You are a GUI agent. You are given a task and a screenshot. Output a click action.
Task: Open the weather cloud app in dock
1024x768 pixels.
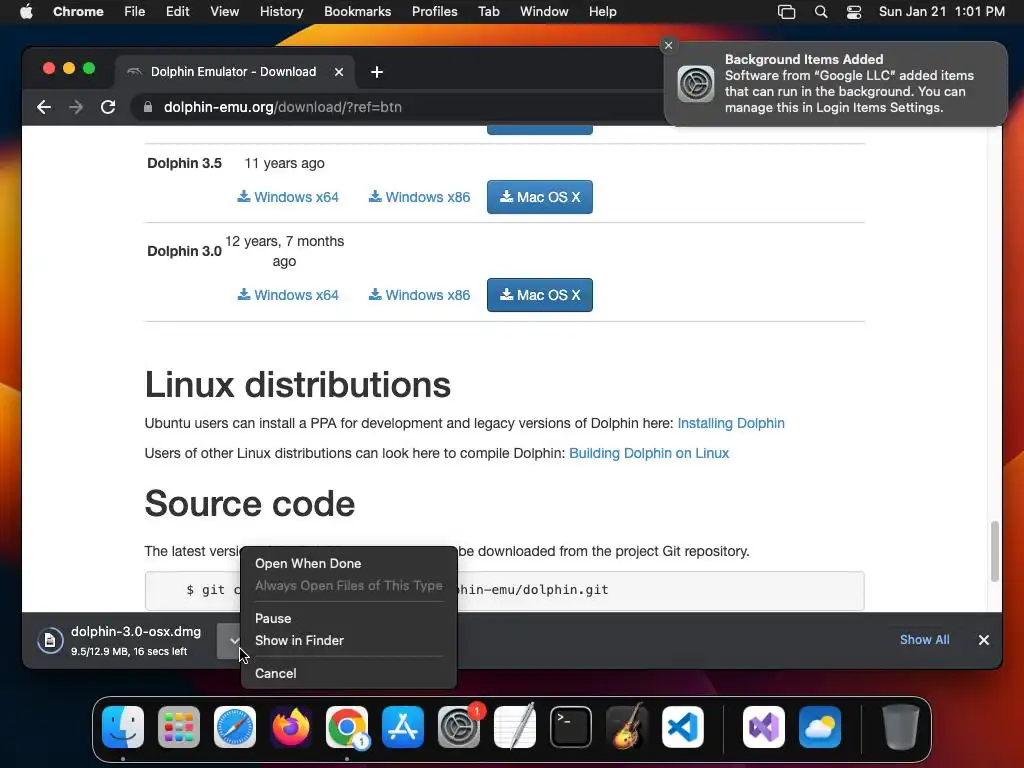click(820, 727)
